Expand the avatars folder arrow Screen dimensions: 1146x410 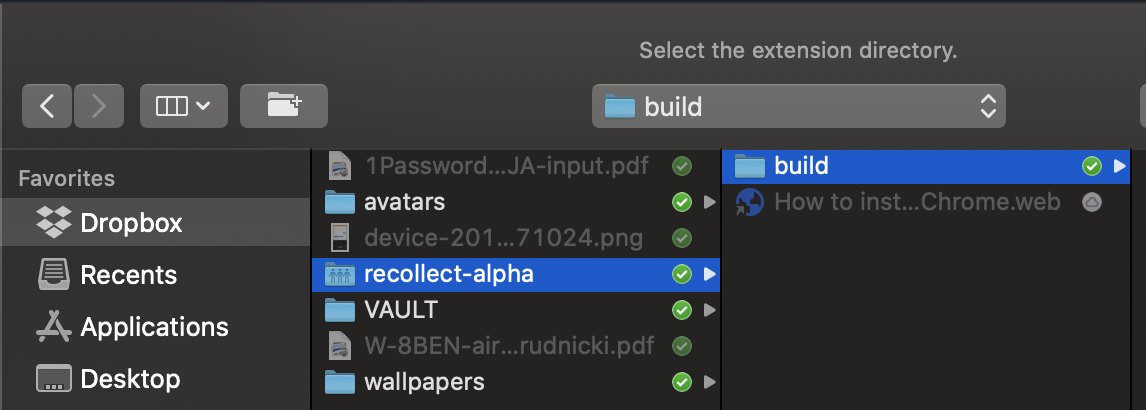pyautogui.click(x=709, y=202)
